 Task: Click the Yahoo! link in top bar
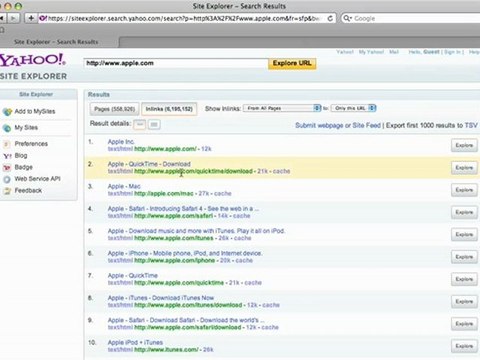click(345, 52)
